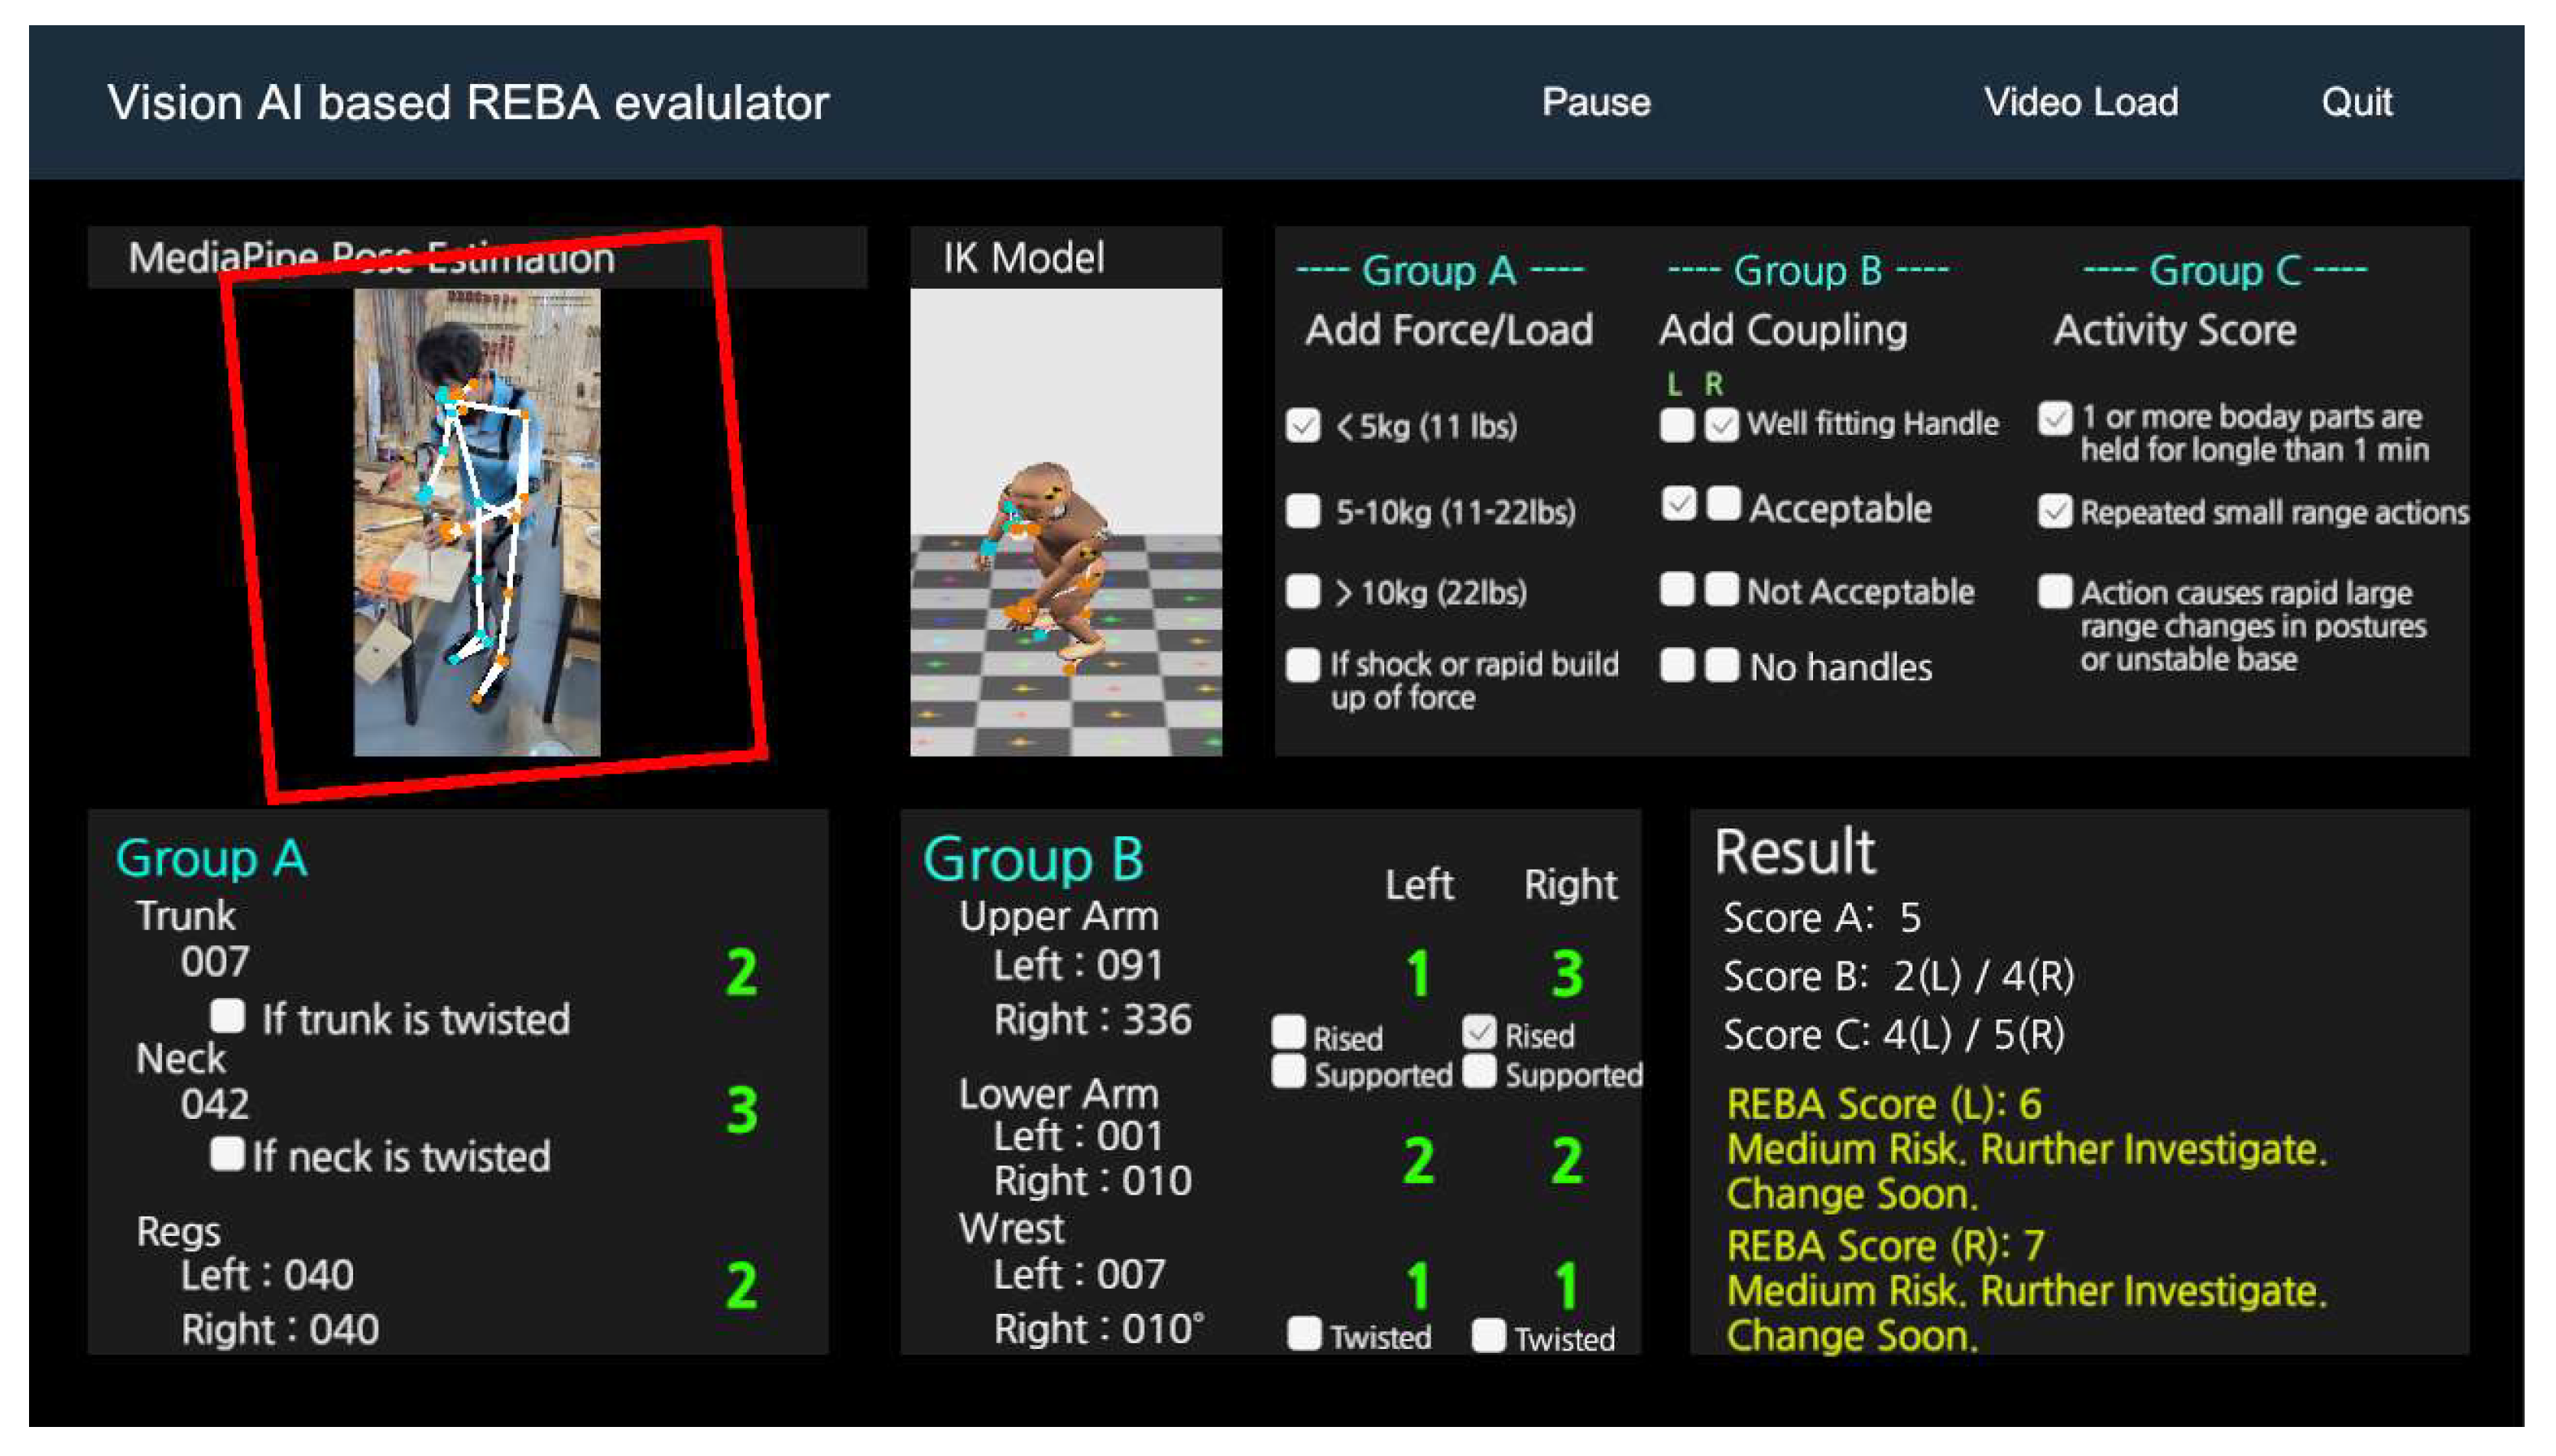This screenshot has width=2556, height=1456.
Task: Enable the 5-10kg (11-22lbs) load checkbox
Action: tap(1302, 510)
